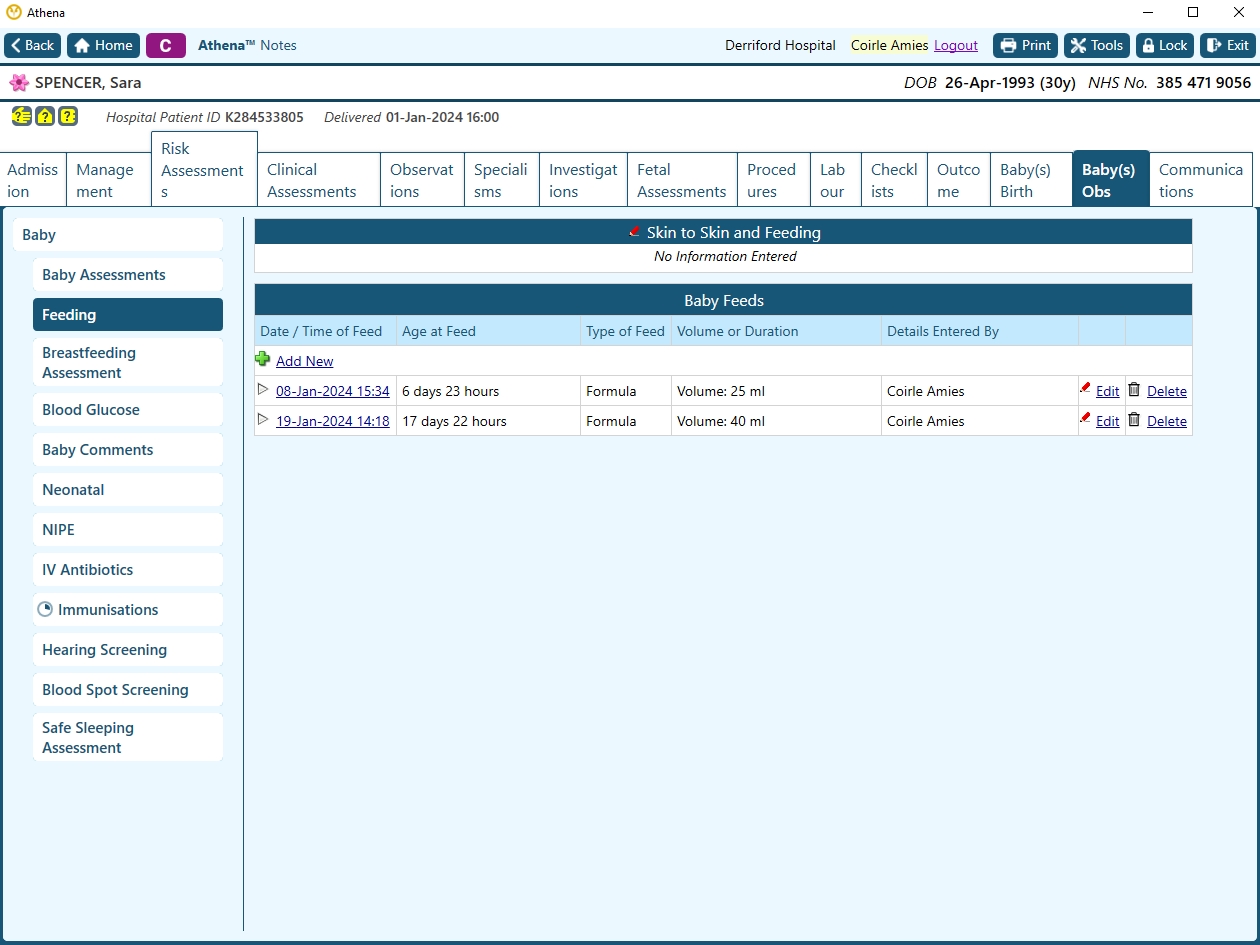Edit the 25 ml formula feed

coord(1108,391)
